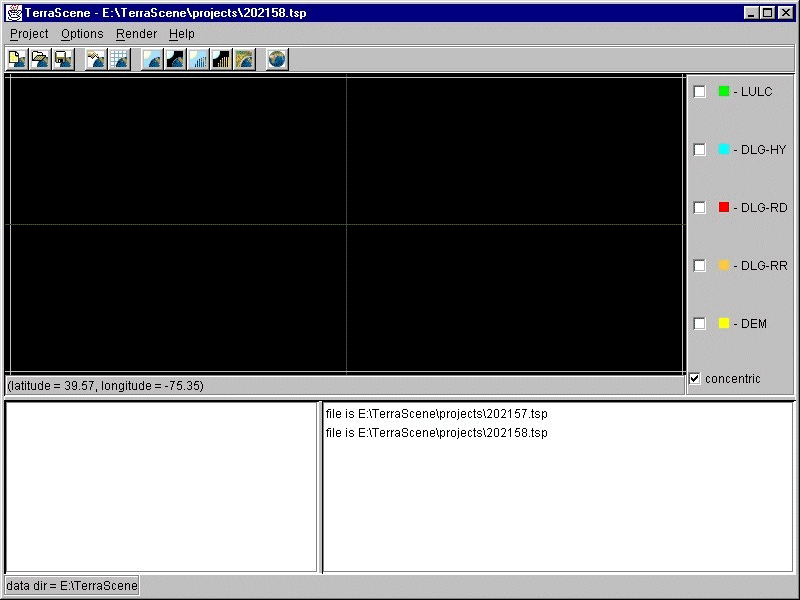800x600 pixels.
Task: Click the yellow DEM color swatch
Action: 724,323
